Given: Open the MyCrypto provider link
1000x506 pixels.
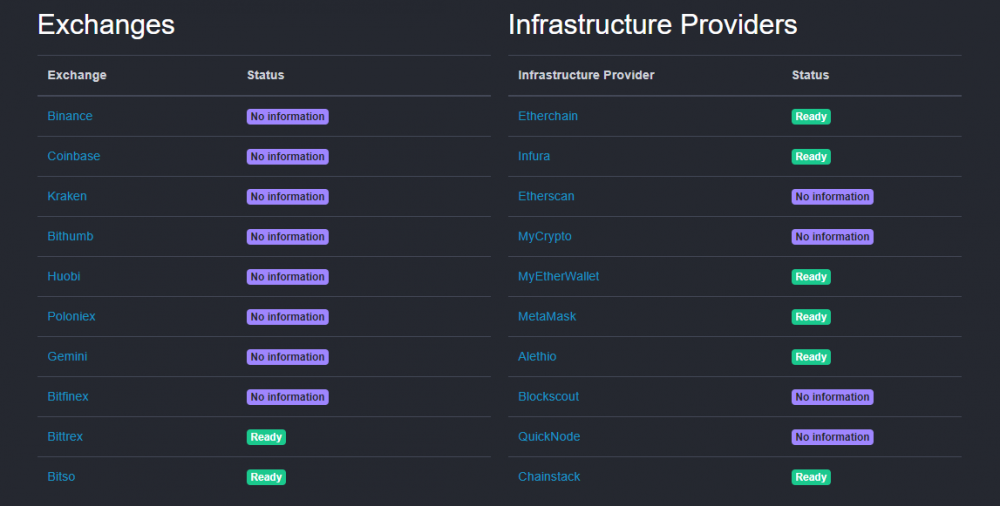Looking at the screenshot, I should click(x=545, y=236).
